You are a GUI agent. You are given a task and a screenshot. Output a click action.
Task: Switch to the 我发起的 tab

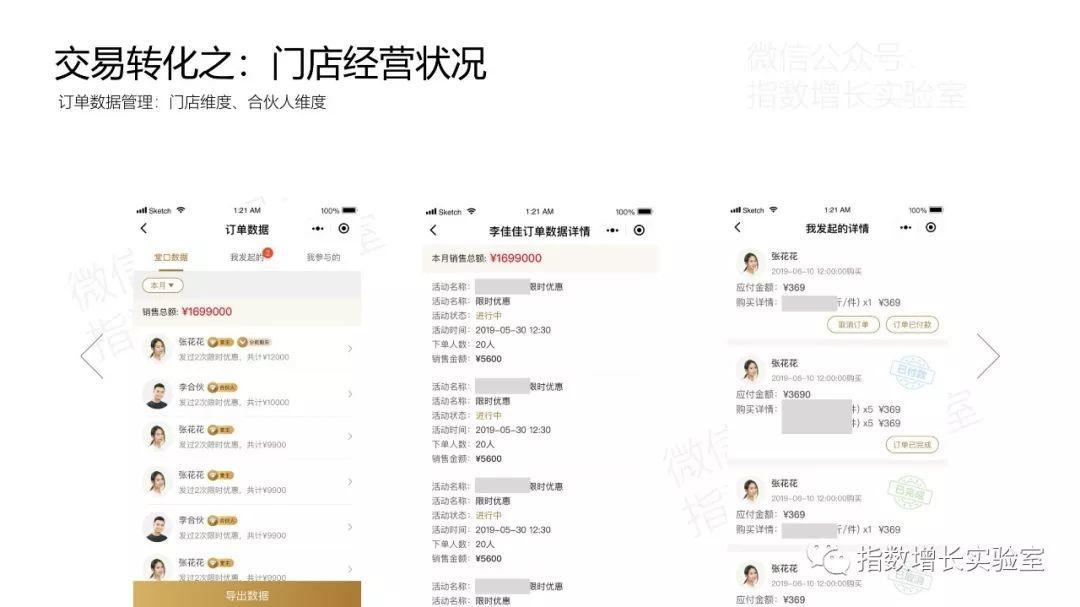[x=248, y=257]
